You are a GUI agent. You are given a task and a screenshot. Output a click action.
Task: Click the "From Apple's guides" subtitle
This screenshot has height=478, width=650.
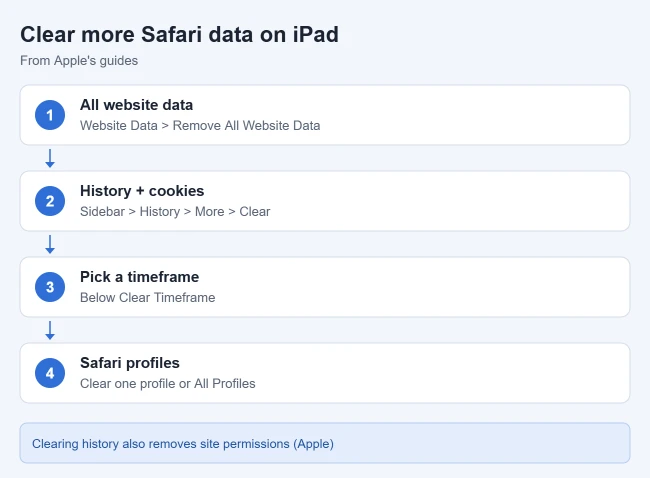point(79,61)
